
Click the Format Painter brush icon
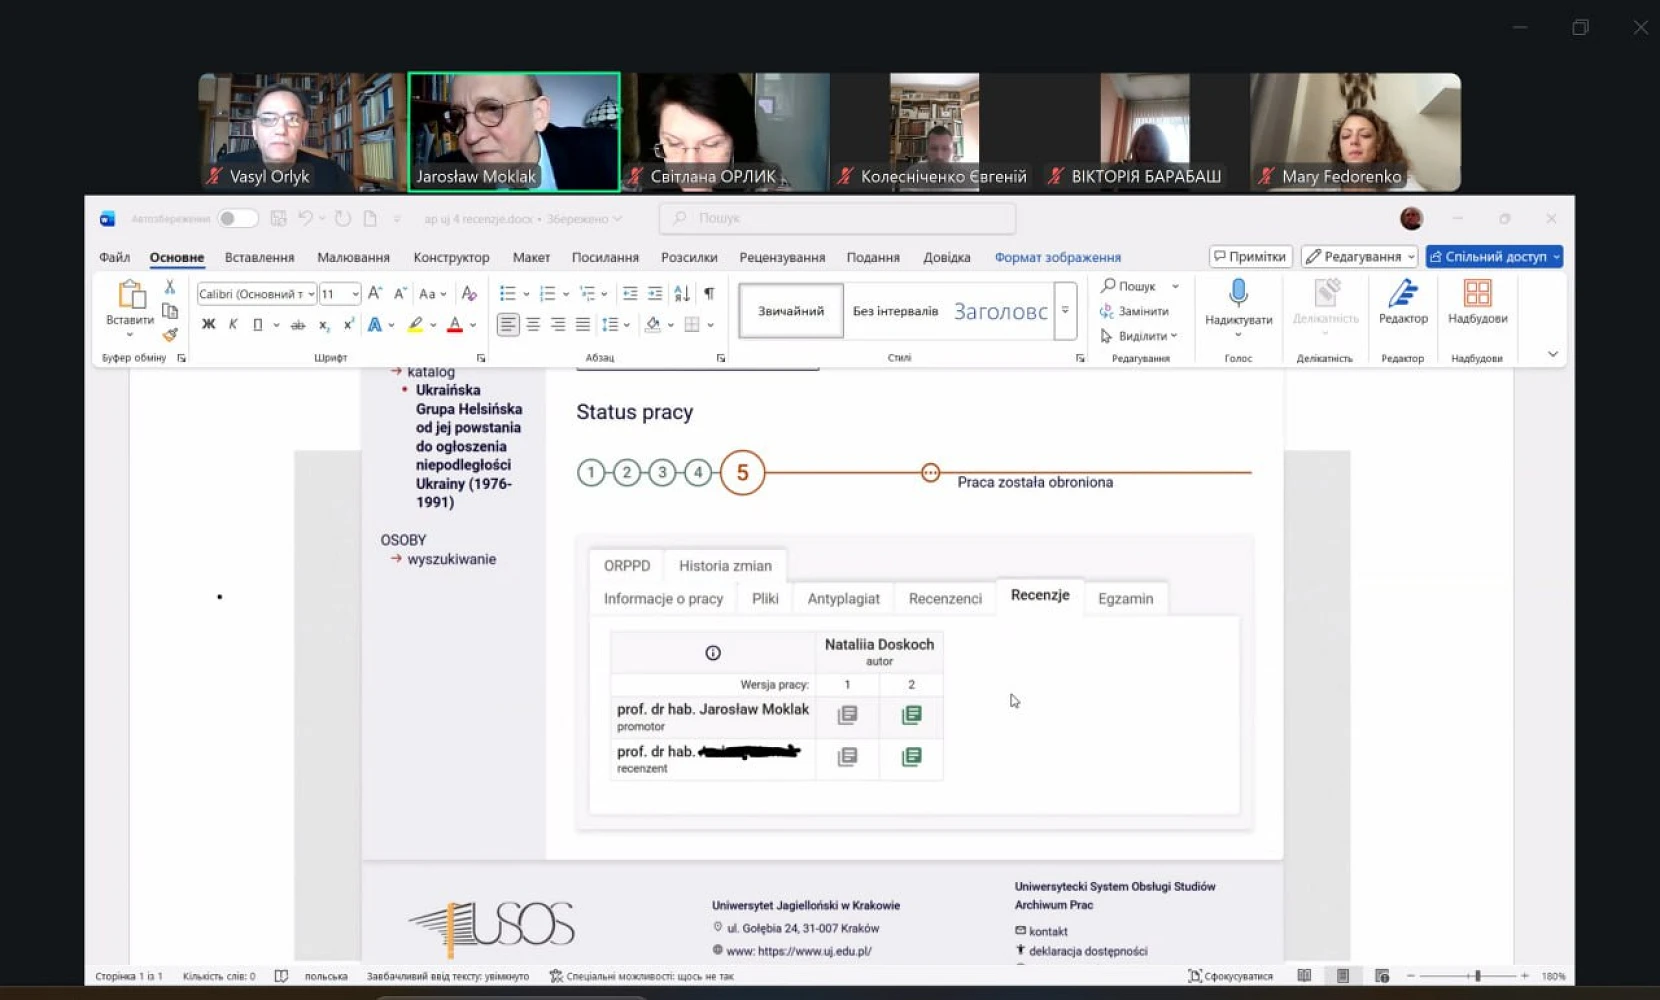tap(170, 335)
